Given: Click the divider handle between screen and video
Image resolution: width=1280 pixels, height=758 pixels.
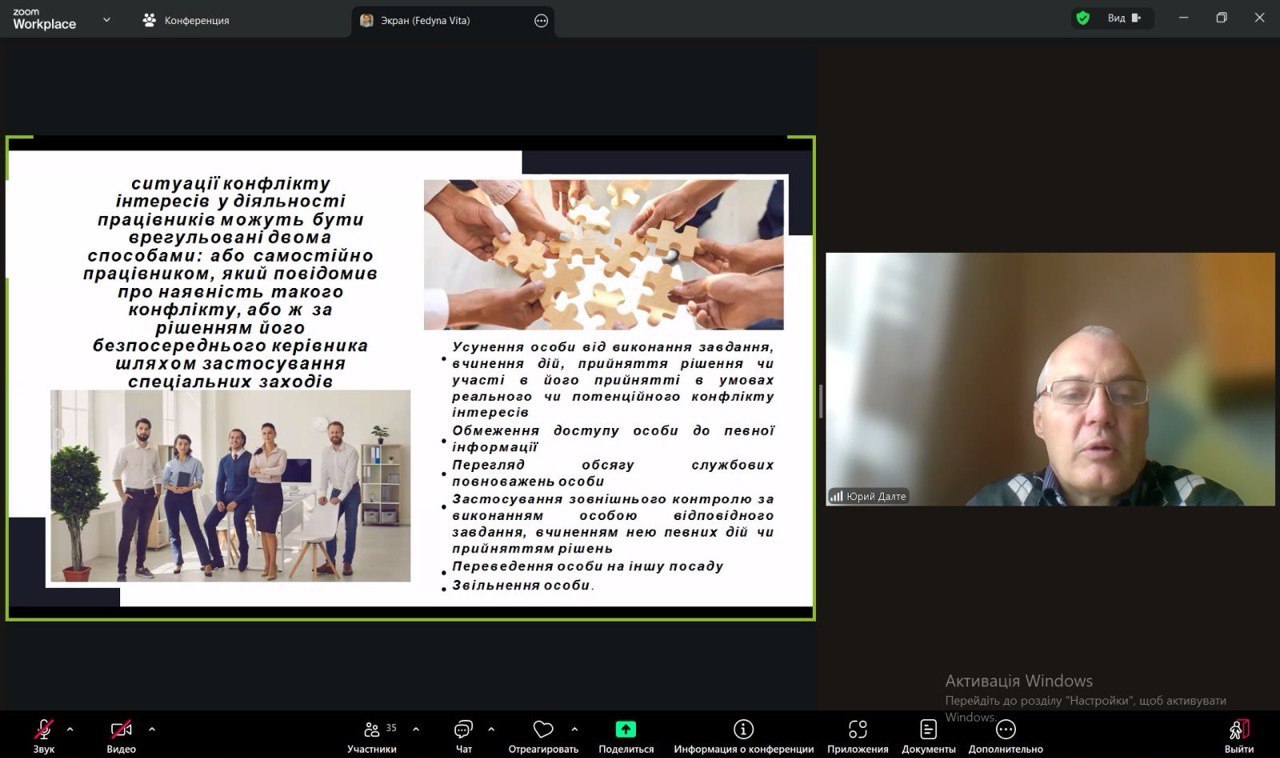Looking at the screenshot, I should pos(821,400).
